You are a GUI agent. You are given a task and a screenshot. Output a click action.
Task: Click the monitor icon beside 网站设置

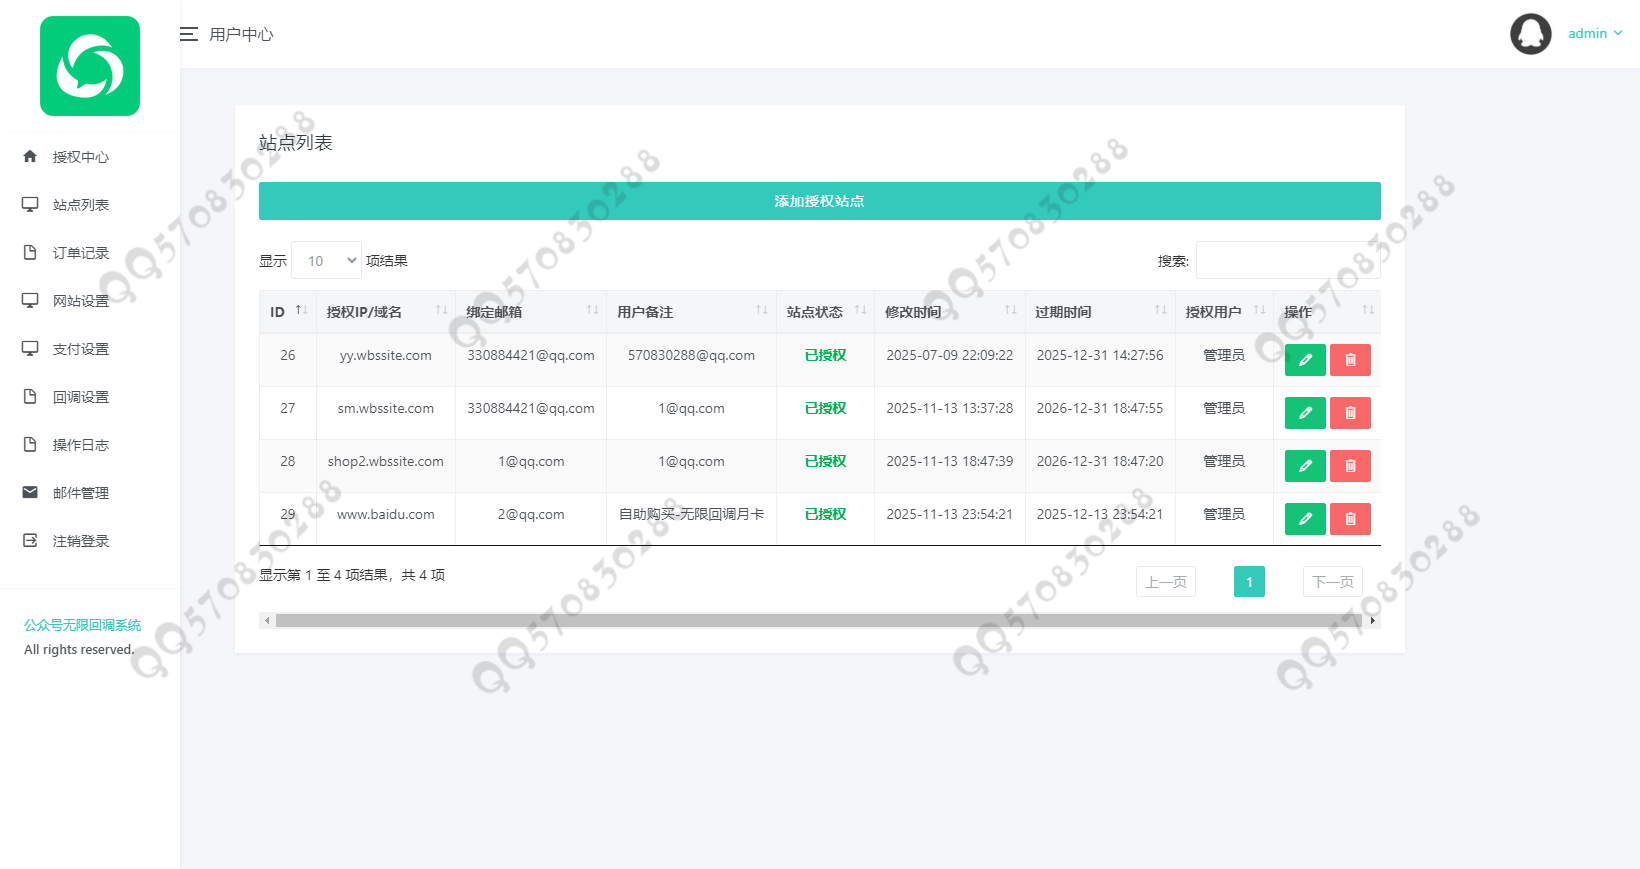(x=30, y=300)
